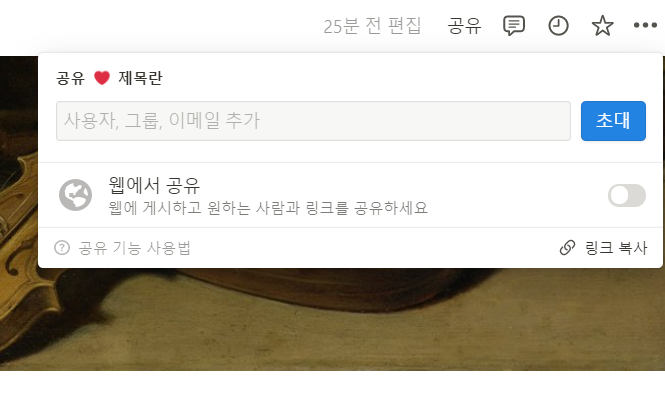Add page to favorites with star icon
The image size is (665, 420).
[602, 25]
